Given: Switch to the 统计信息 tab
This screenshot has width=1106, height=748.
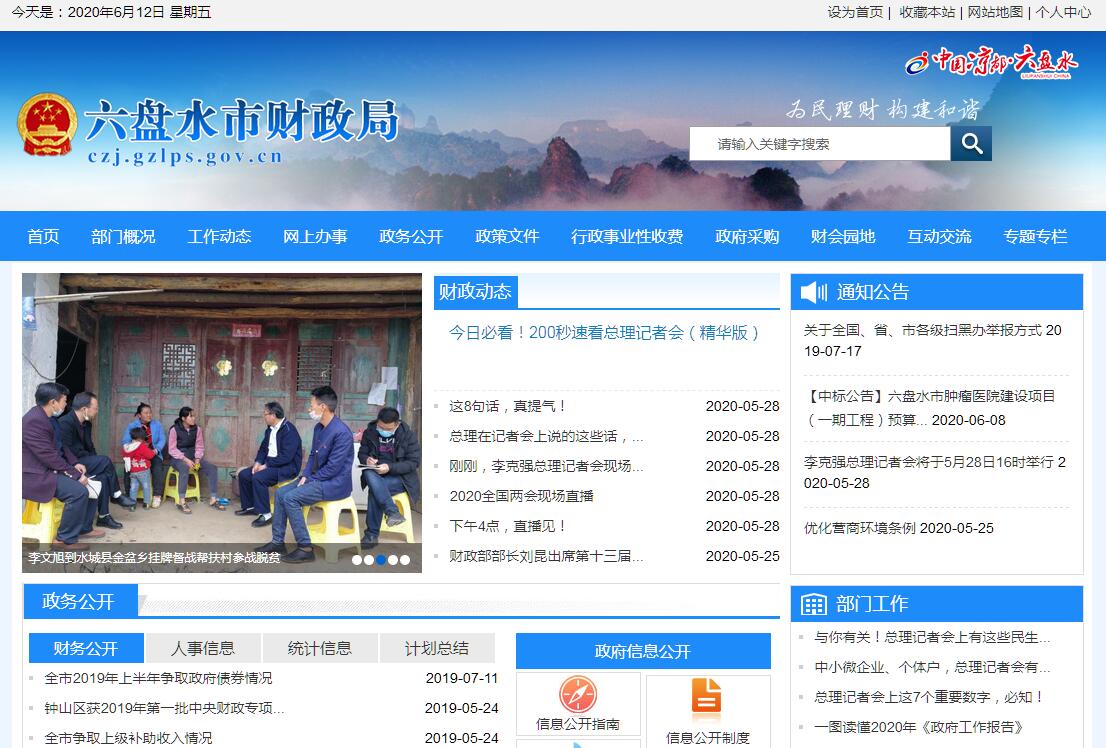Looking at the screenshot, I should click(x=320, y=648).
